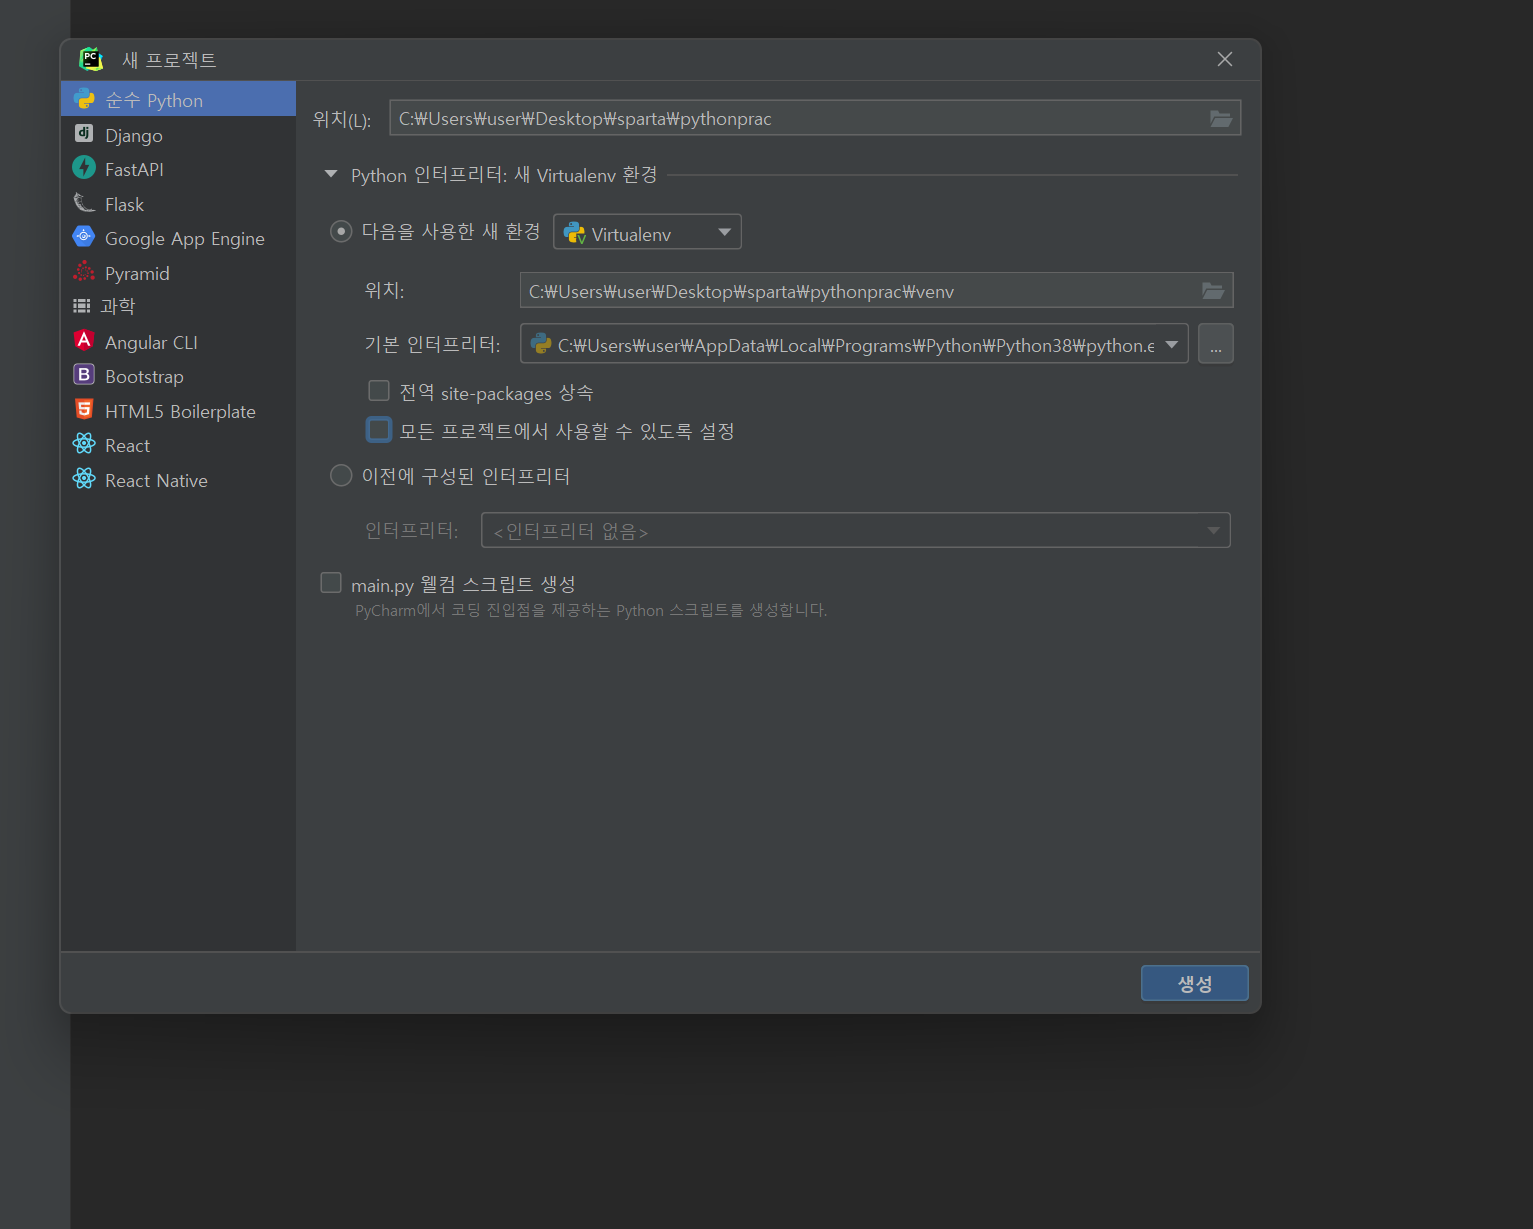
Task: Click the Pyramid icon
Action: [x=84, y=272]
